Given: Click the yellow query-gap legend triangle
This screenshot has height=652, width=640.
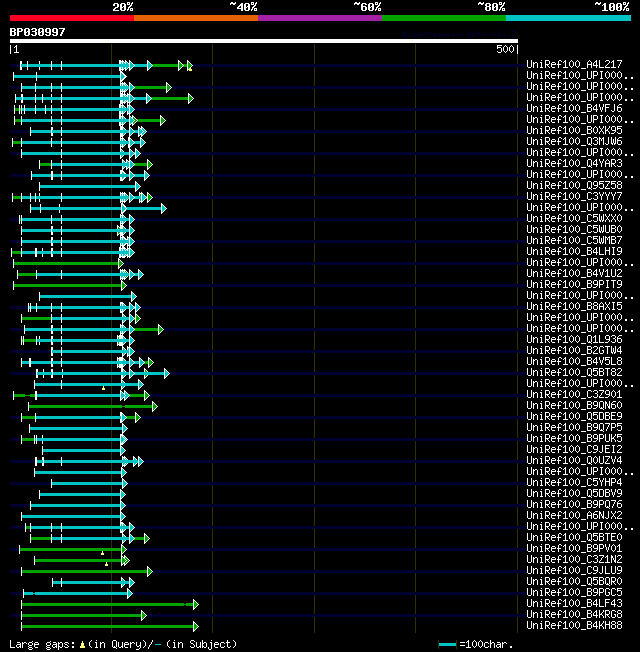Looking at the screenshot, I should [x=82, y=645].
